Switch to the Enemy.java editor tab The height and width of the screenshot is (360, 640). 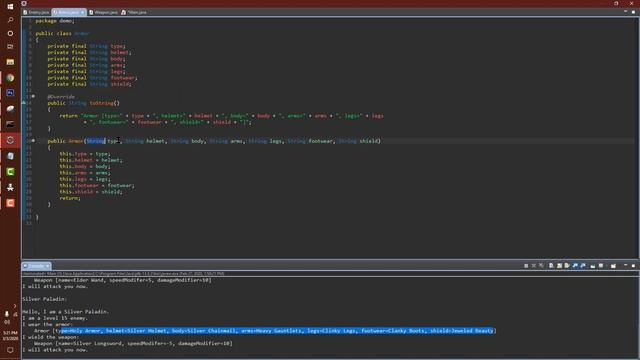click(x=36, y=12)
